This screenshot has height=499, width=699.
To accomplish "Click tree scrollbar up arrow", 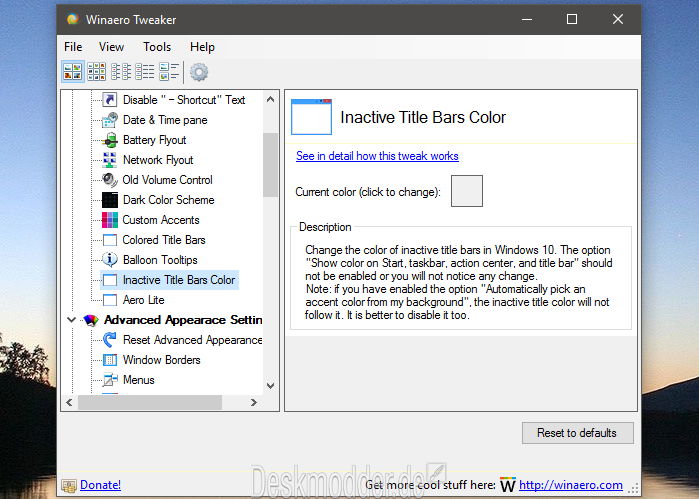I will coord(270,99).
